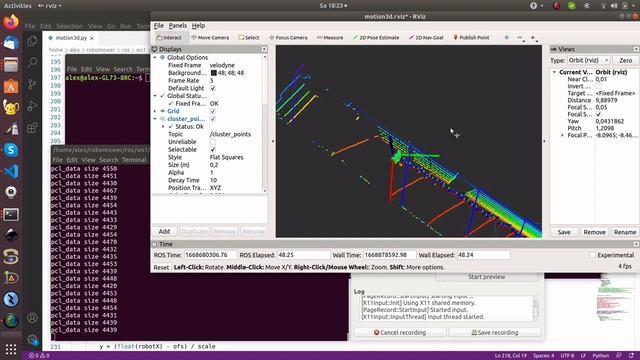Open the view Type dropdown Orbit (rviz)
This screenshot has width=640, height=360.
click(588, 60)
